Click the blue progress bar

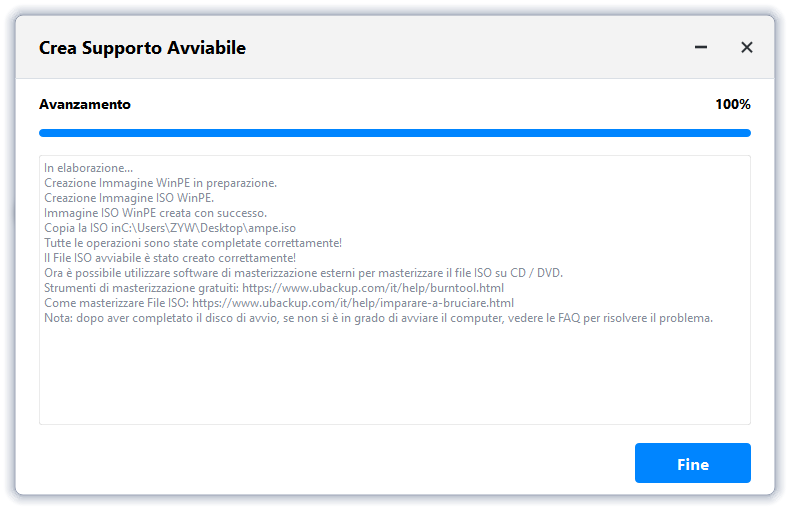(x=394, y=132)
